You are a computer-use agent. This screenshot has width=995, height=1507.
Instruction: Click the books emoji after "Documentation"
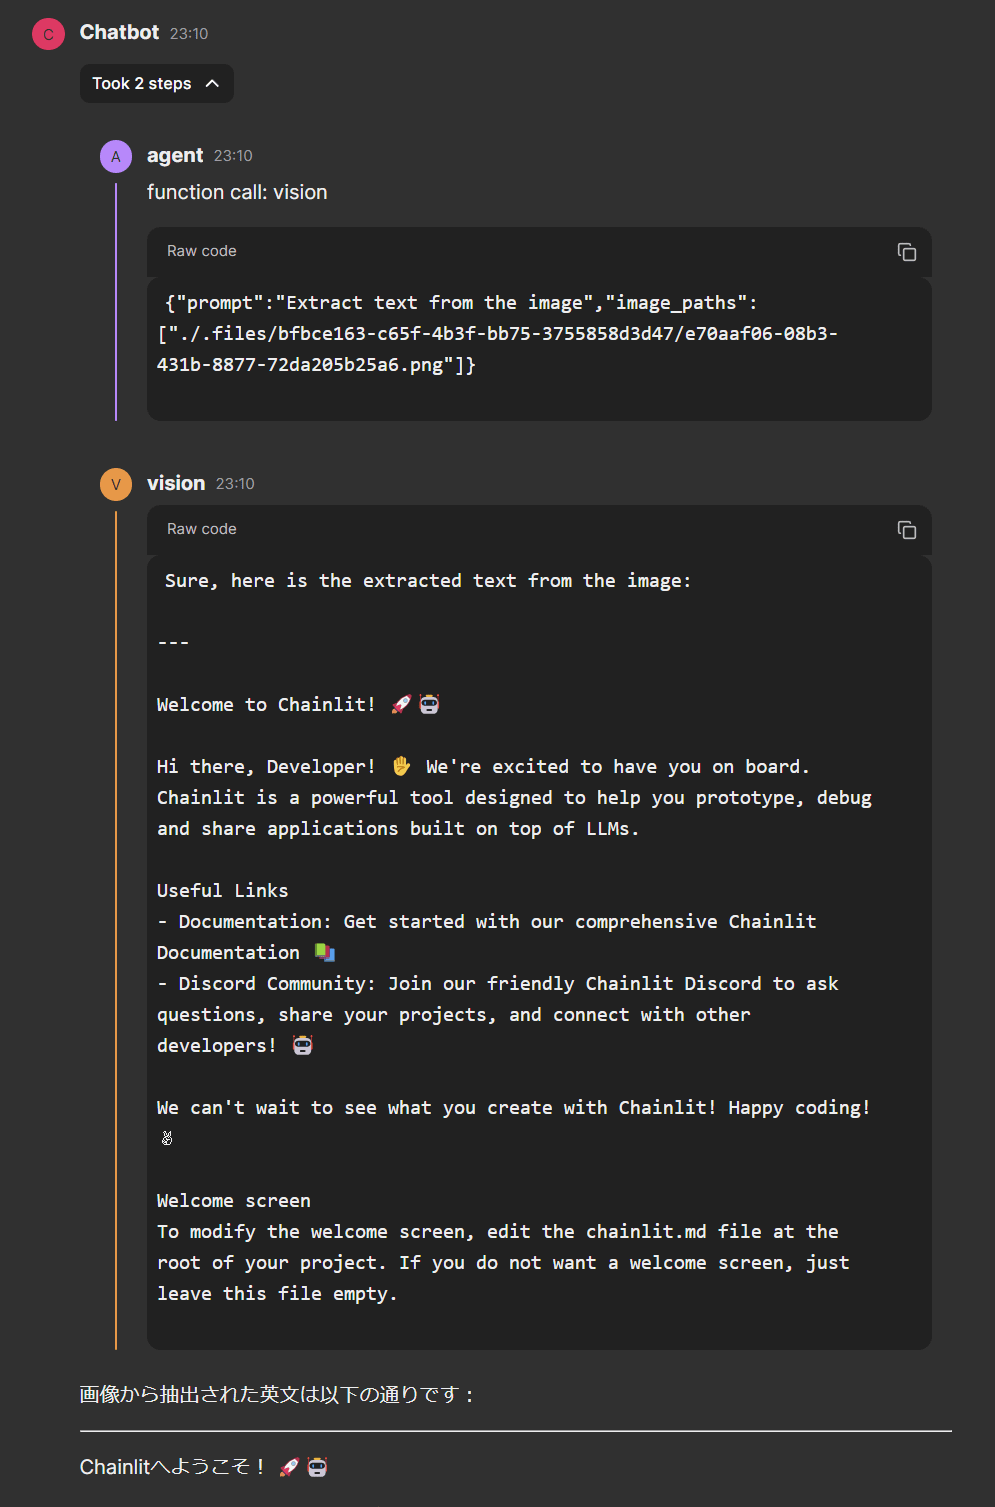coord(325,952)
